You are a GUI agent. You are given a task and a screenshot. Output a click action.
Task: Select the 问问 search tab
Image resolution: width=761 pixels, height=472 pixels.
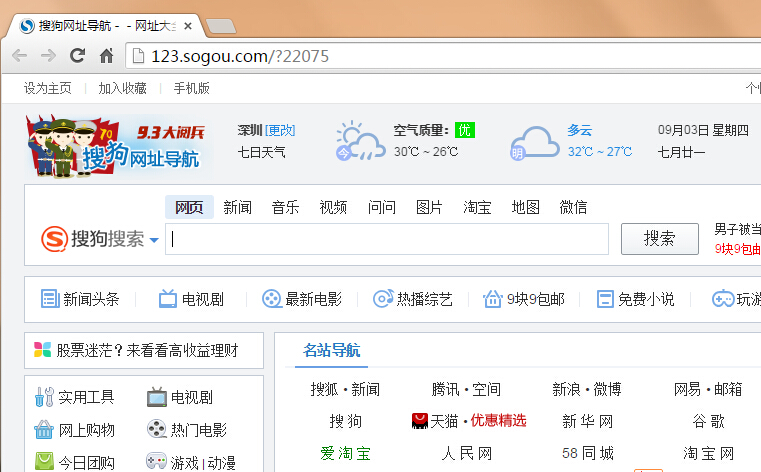pos(381,207)
